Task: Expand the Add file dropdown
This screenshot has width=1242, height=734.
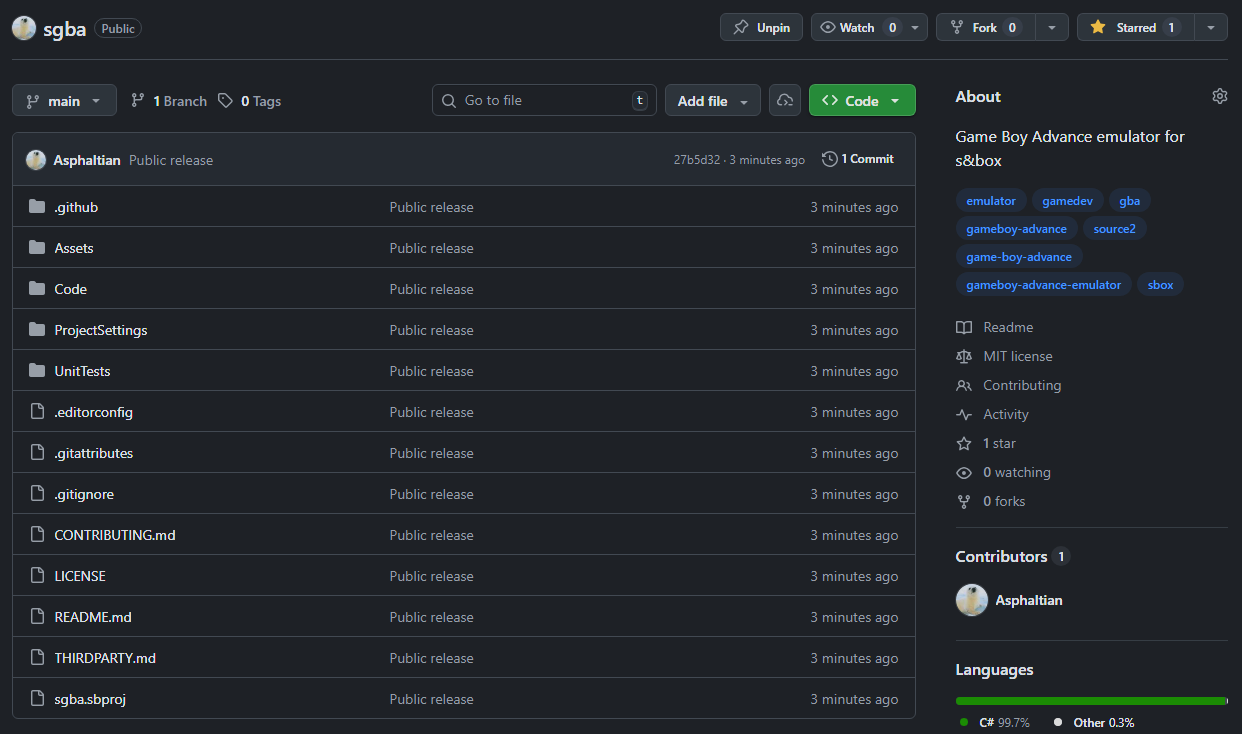Action: [x=712, y=101]
